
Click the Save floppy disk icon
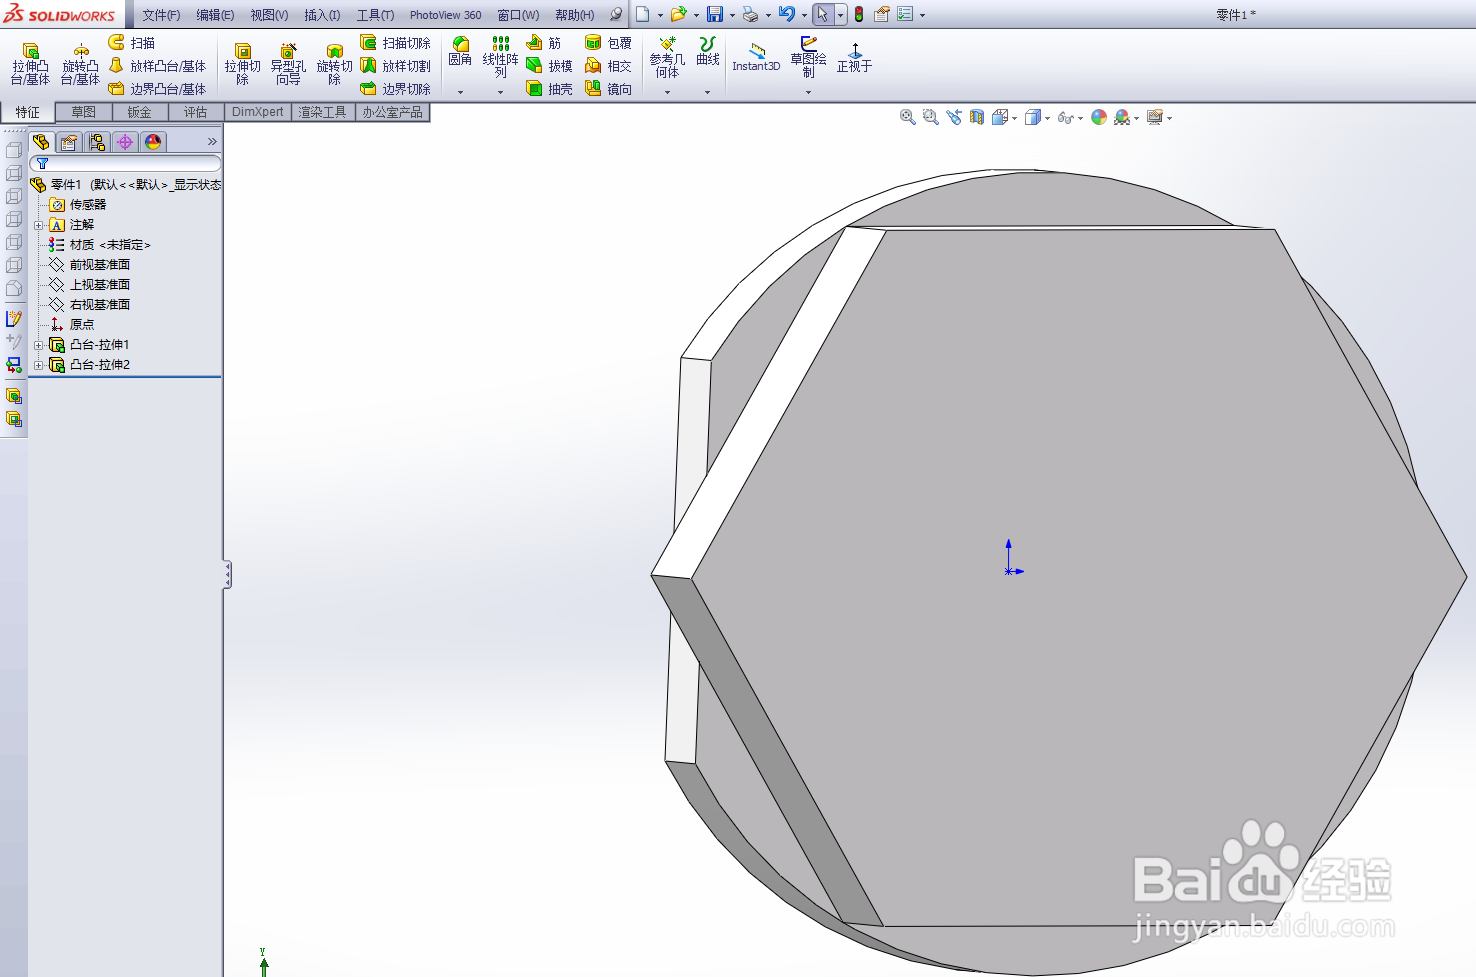[x=715, y=14]
